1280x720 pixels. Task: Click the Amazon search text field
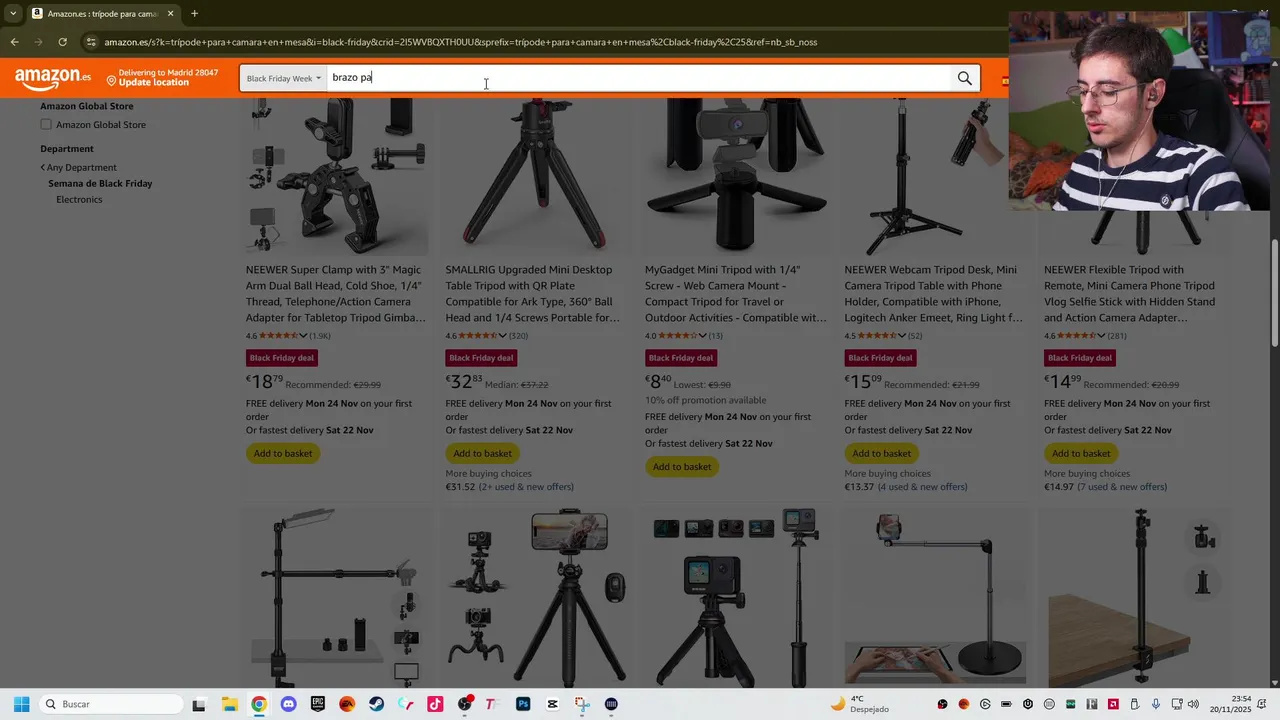pyautogui.click(x=638, y=78)
